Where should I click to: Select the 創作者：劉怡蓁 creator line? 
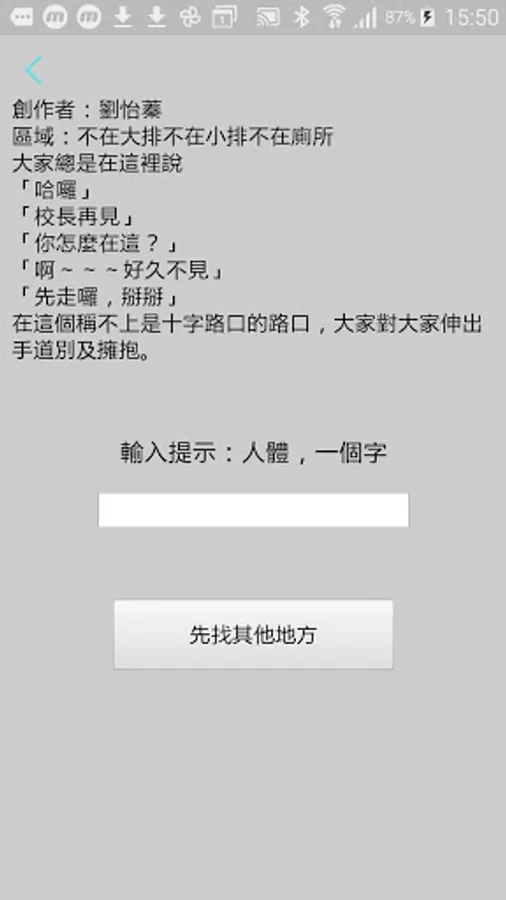[x=87, y=109]
